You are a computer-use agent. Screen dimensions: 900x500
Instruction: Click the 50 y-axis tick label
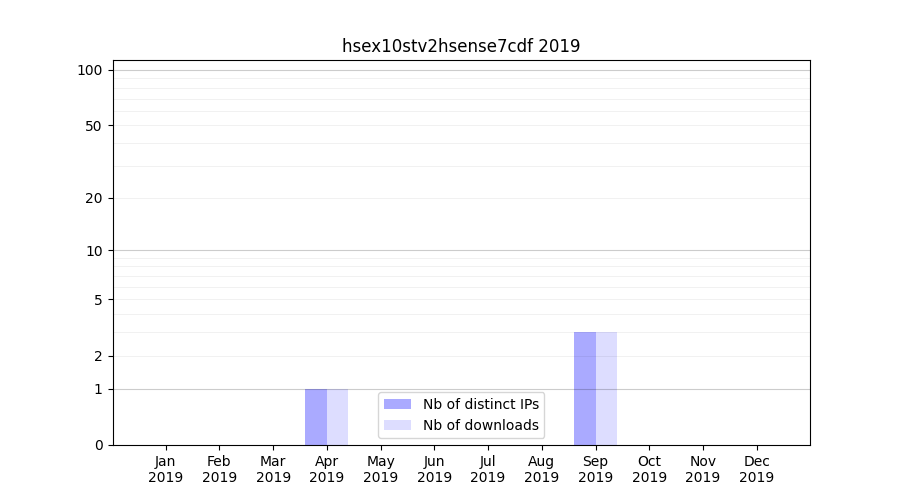[x=94, y=126]
